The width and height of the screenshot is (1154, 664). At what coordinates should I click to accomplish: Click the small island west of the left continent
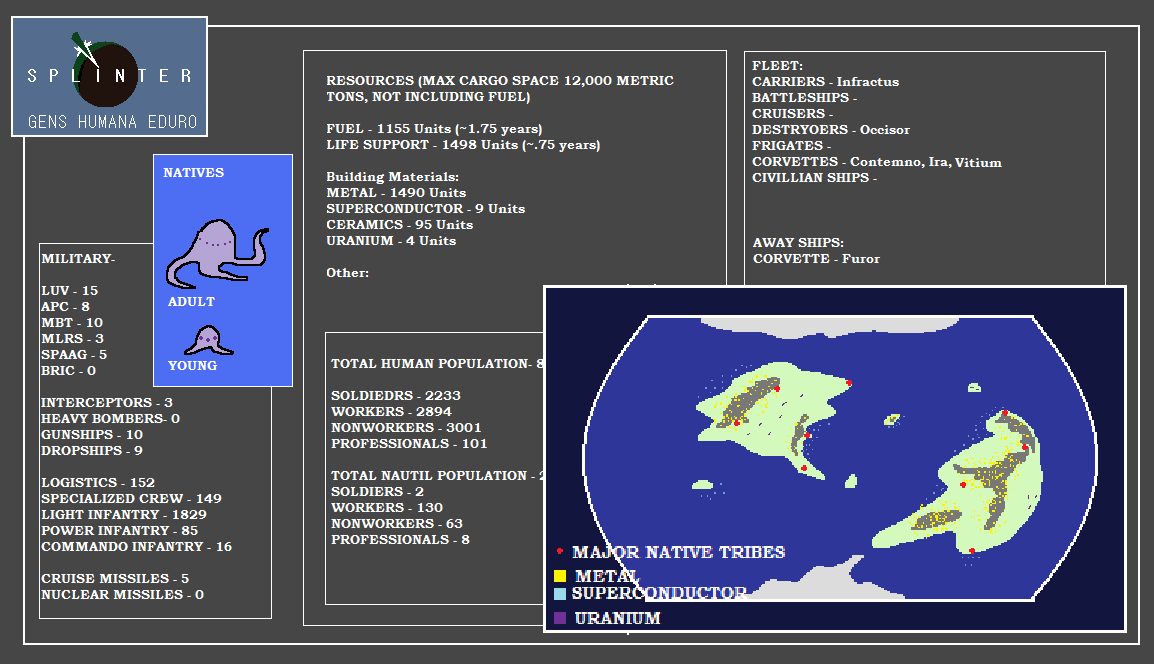[703, 485]
